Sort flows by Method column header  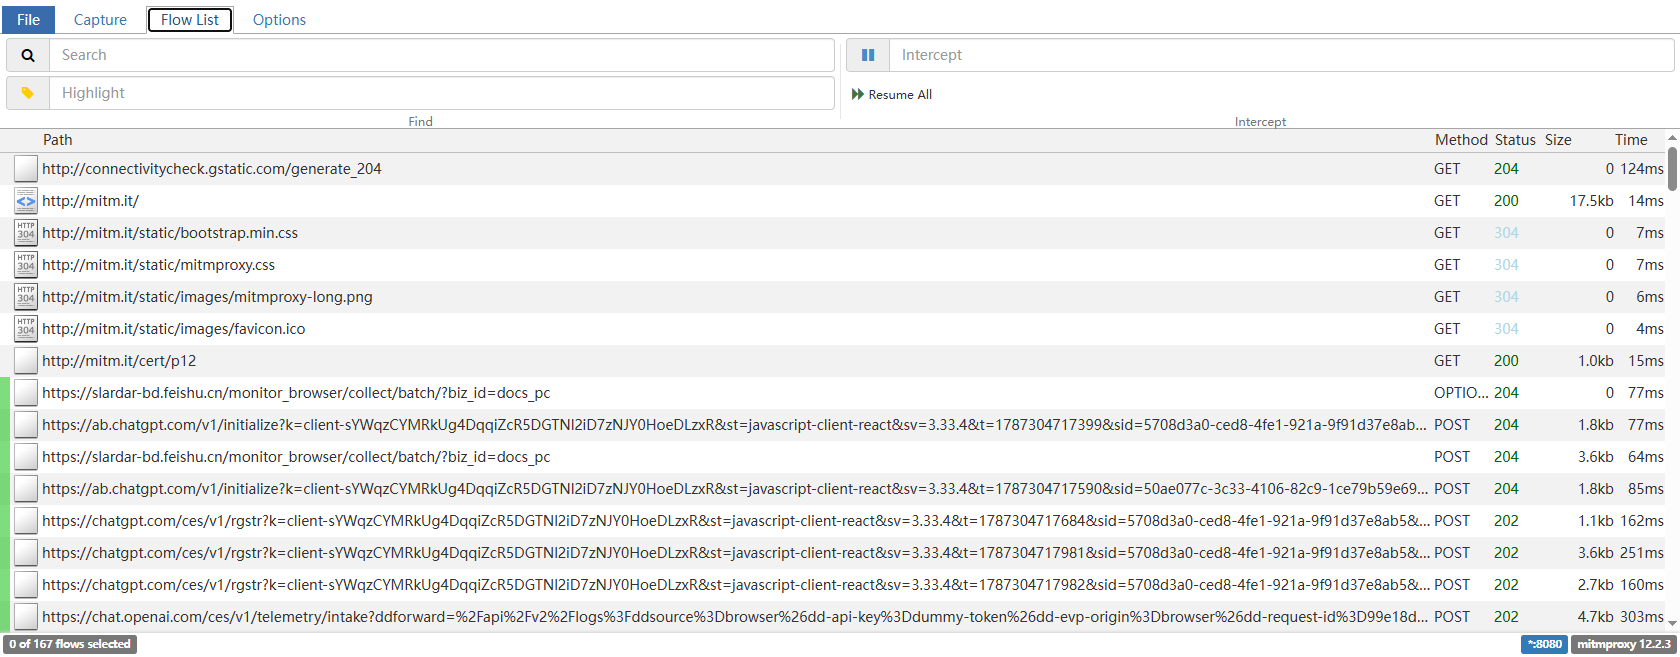pos(1461,140)
